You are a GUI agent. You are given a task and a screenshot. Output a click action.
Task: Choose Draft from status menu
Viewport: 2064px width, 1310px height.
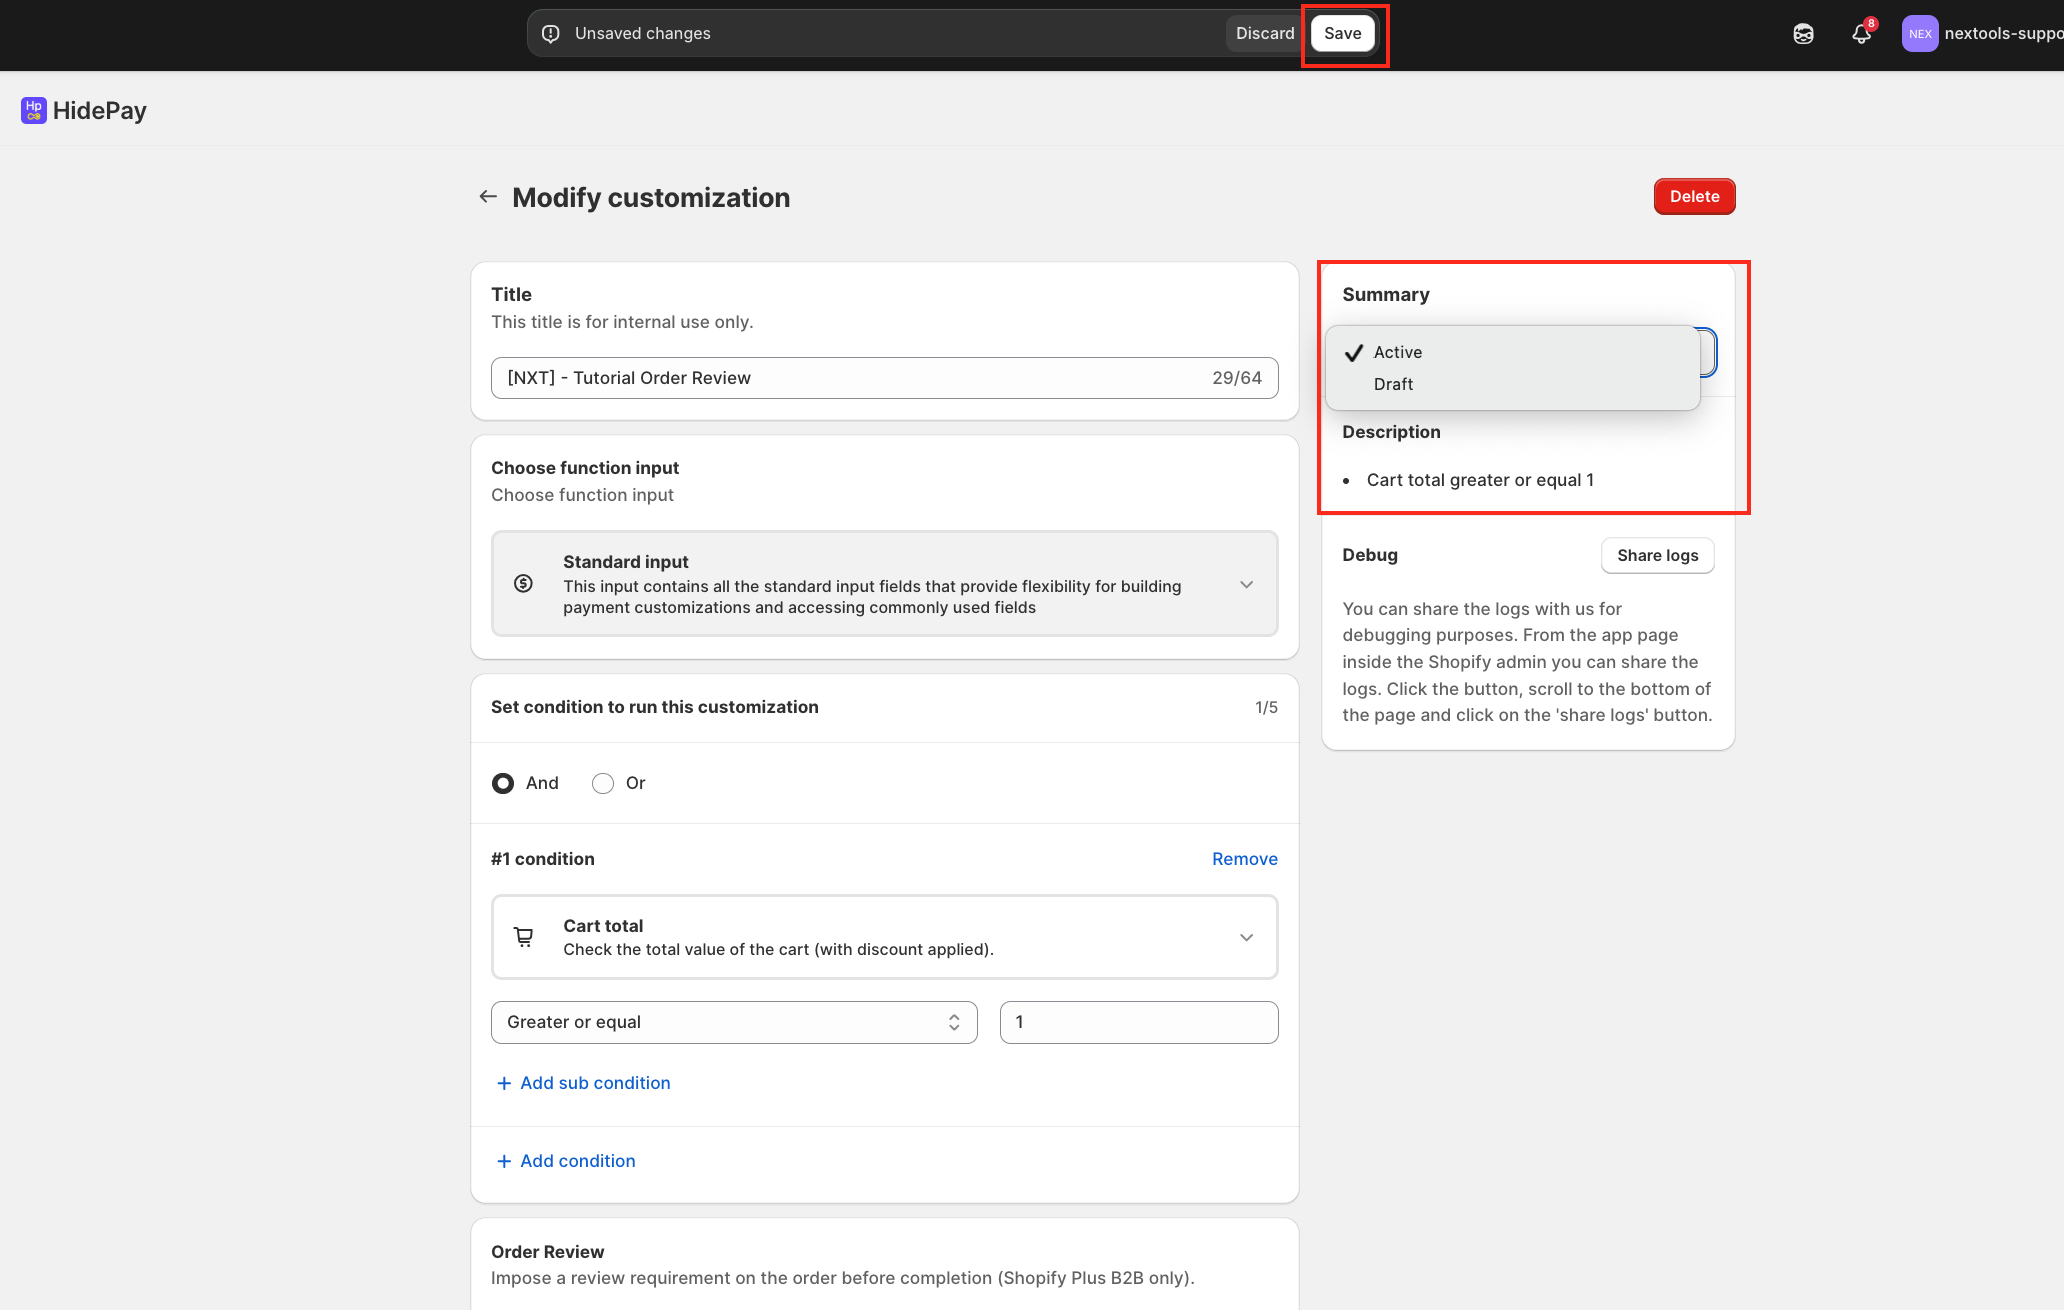pos(1393,384)
